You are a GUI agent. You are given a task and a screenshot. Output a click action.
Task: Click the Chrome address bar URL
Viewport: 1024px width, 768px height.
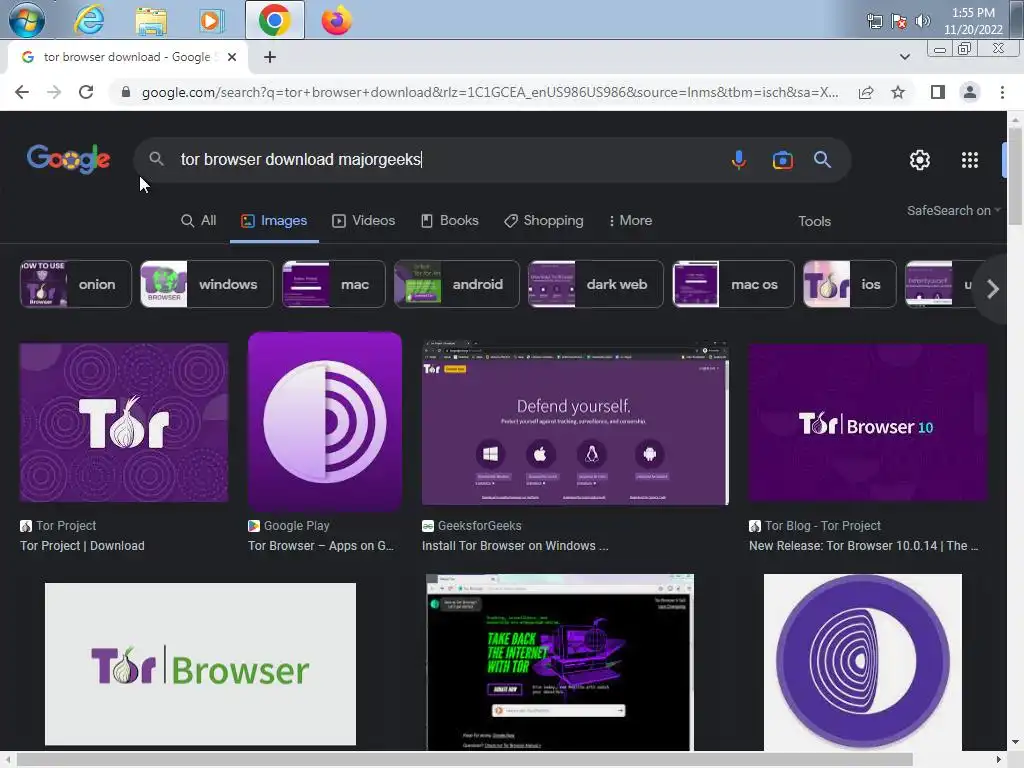(490, 92)
